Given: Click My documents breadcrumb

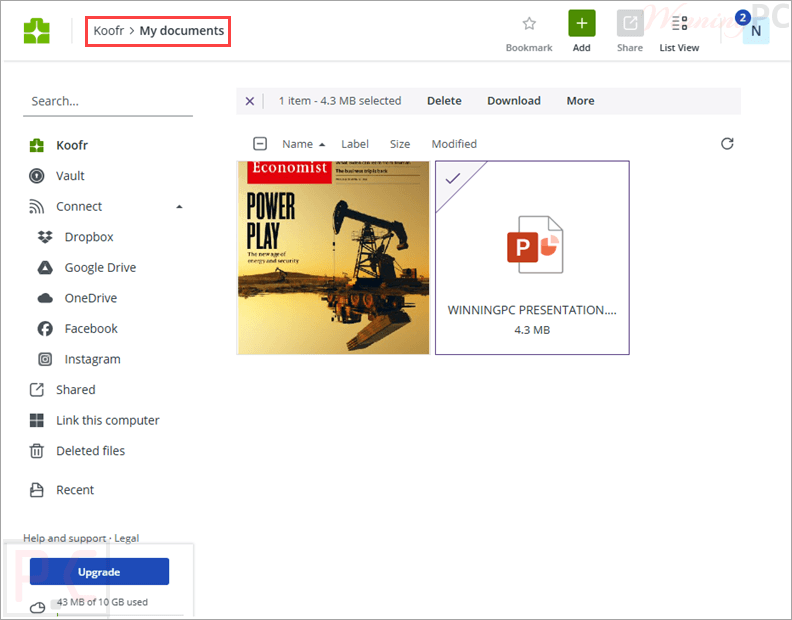Looking at the screenshot, I should coord(182,31).
